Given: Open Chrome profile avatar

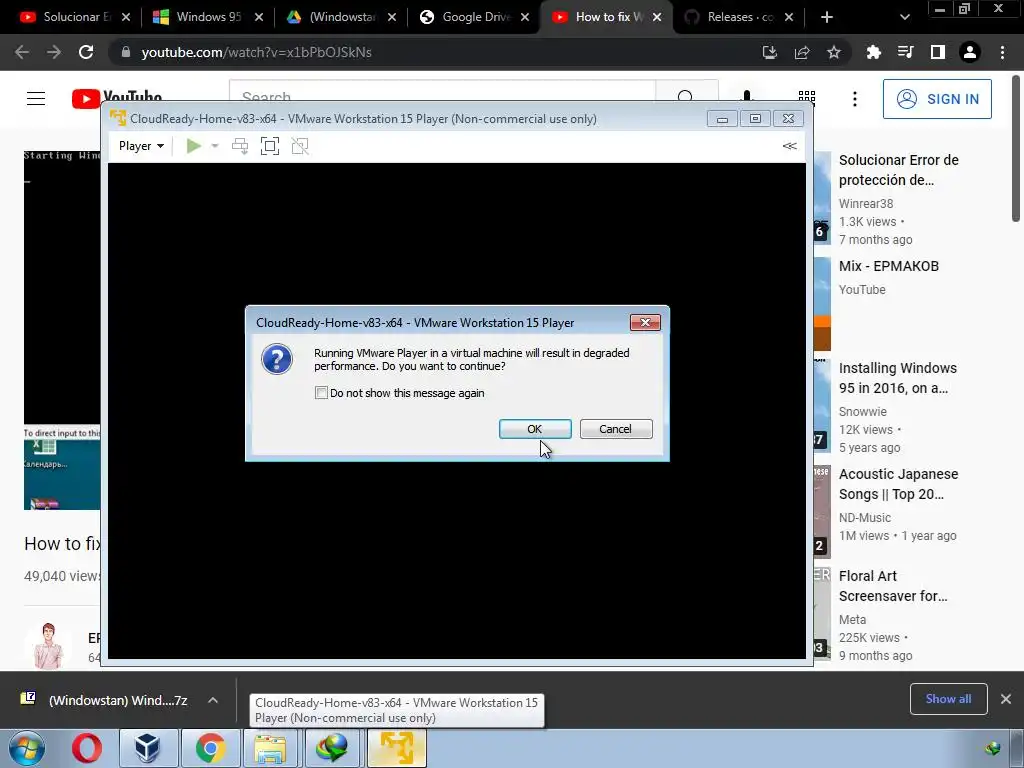Looking at the screenshot, I should pyautogui.click(x=970, y=52).
